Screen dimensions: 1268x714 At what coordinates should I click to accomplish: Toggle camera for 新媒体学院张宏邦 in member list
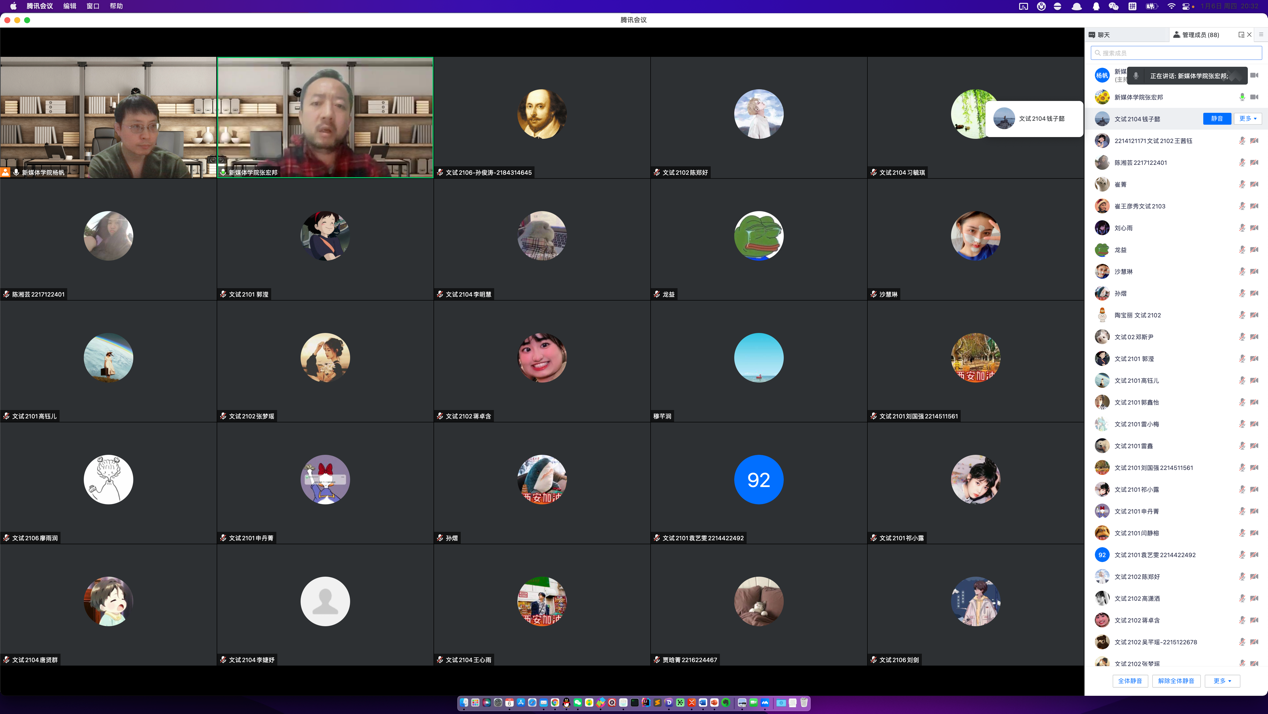pyautogui.click(x=1254, y=97)
